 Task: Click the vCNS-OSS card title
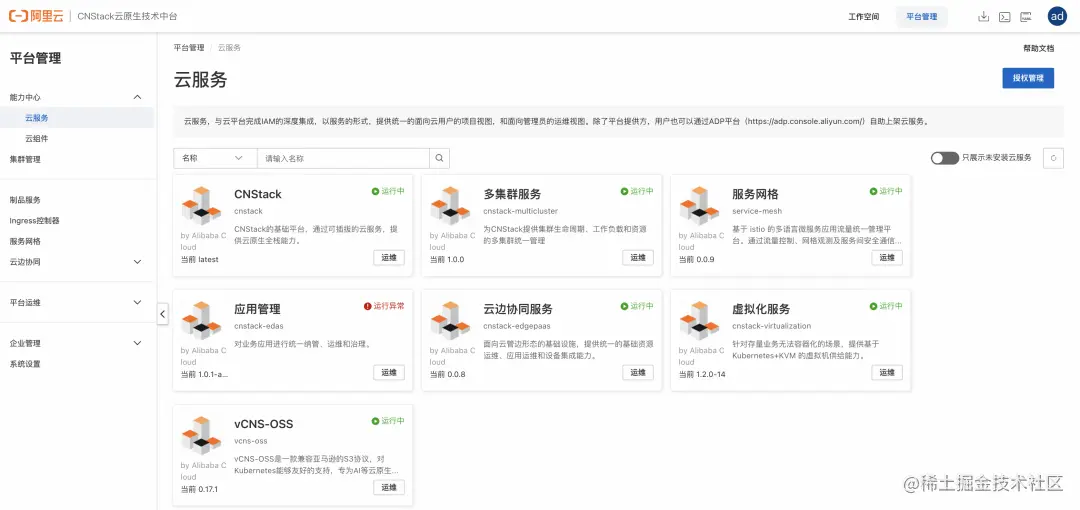[264, 424]
